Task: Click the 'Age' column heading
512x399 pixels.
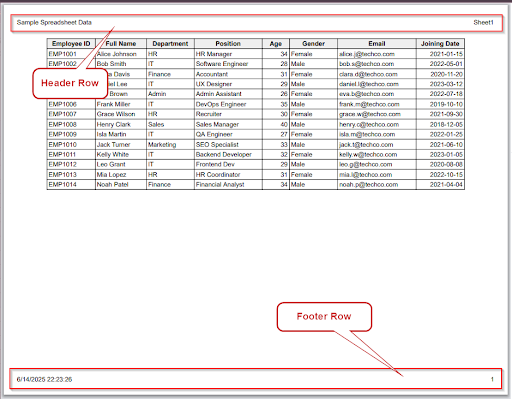Action: [276, 44]
